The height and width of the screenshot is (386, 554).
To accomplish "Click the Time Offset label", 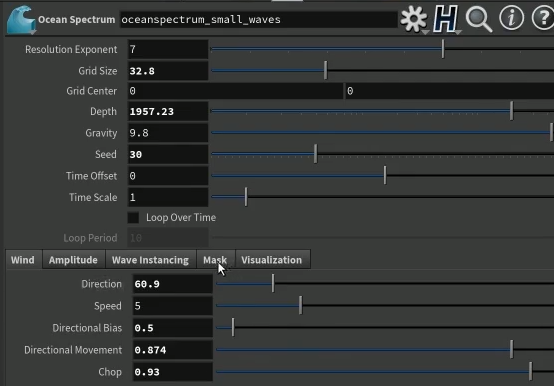I will tap(92, 176).
